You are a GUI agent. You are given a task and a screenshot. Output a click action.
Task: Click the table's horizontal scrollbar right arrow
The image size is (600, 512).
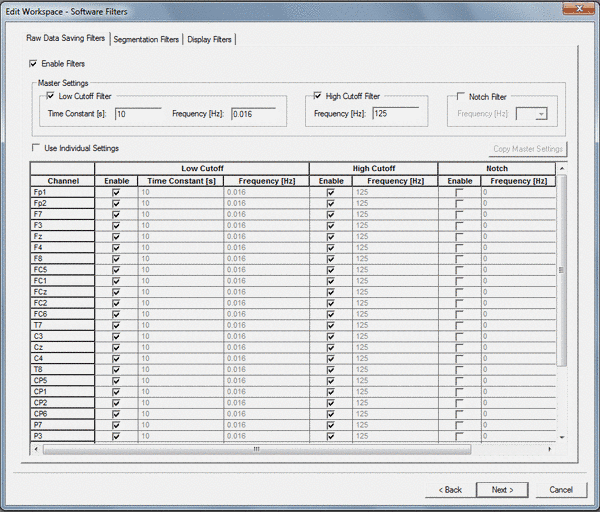(550, 449)
